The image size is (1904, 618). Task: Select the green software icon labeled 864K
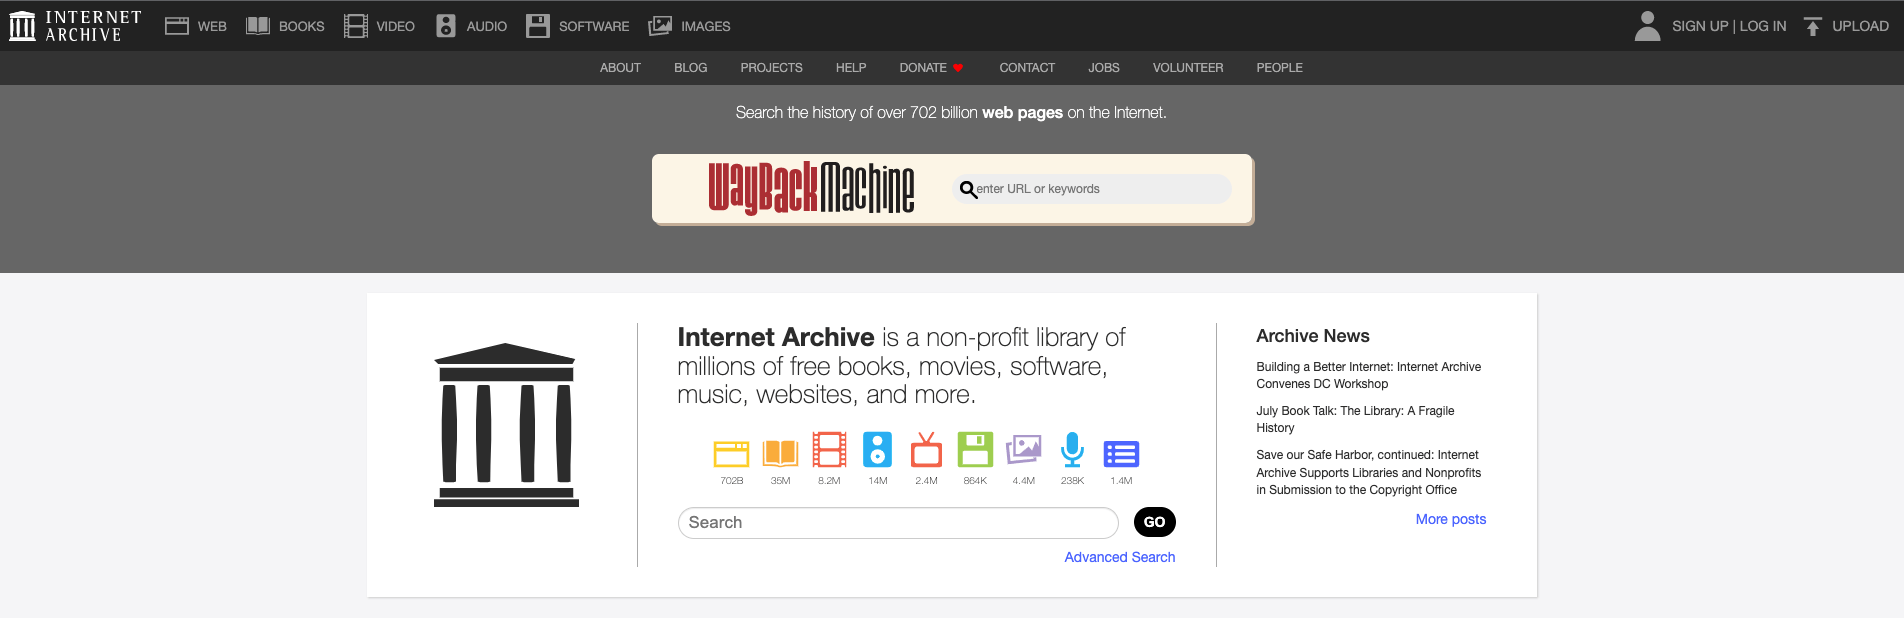975,450
